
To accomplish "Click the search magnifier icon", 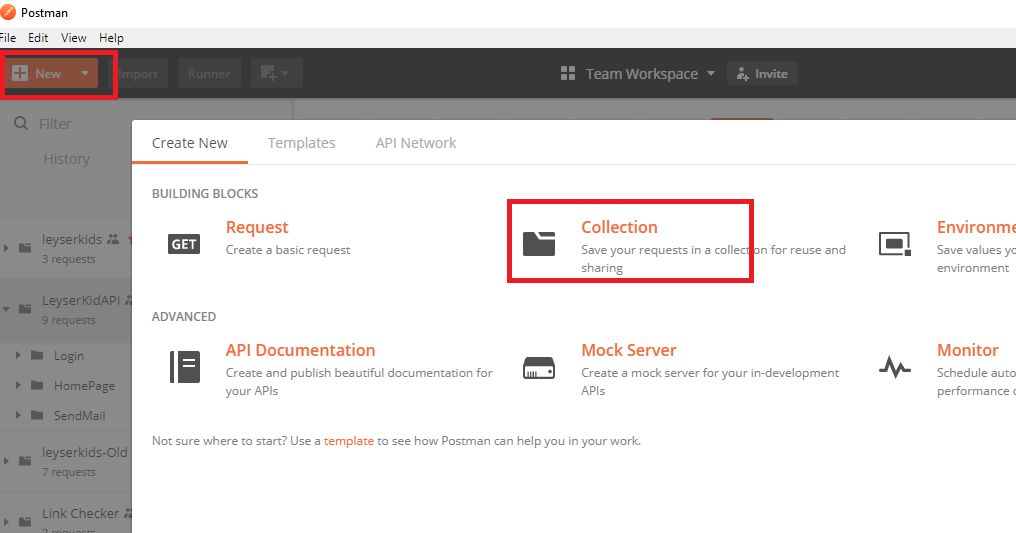I will pyautogui.click(x=21, y=123).
